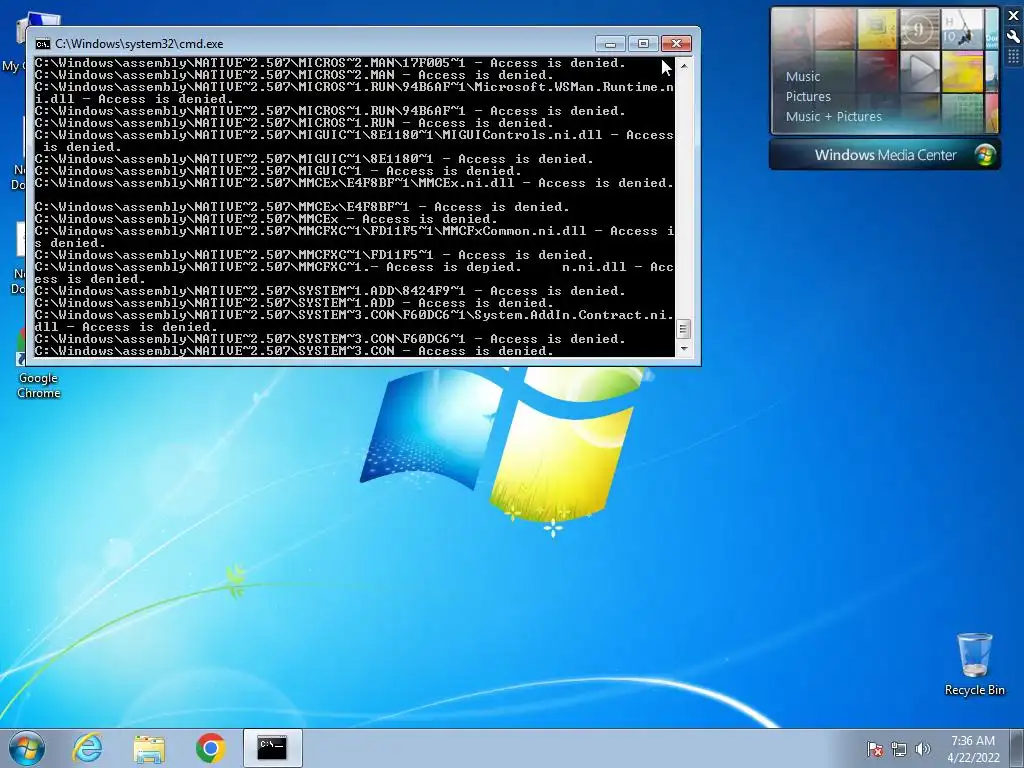Click the play arrow tile thumbnail
1024x768 pixels.
(920, 72)
